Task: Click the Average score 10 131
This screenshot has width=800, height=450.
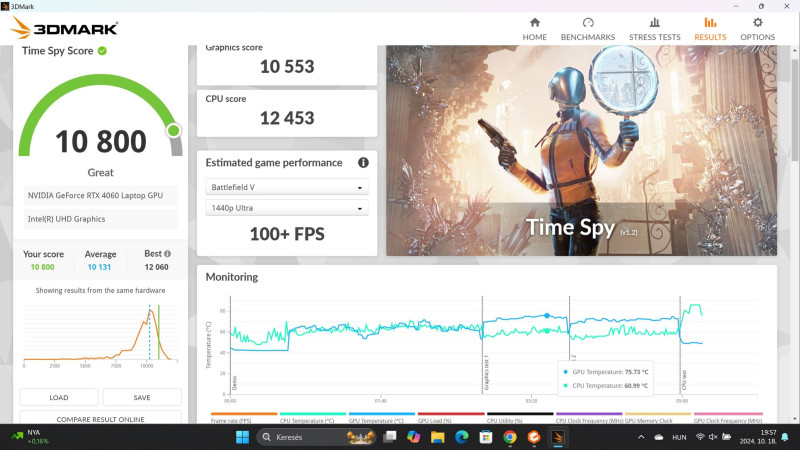Action: pos(99,267)
